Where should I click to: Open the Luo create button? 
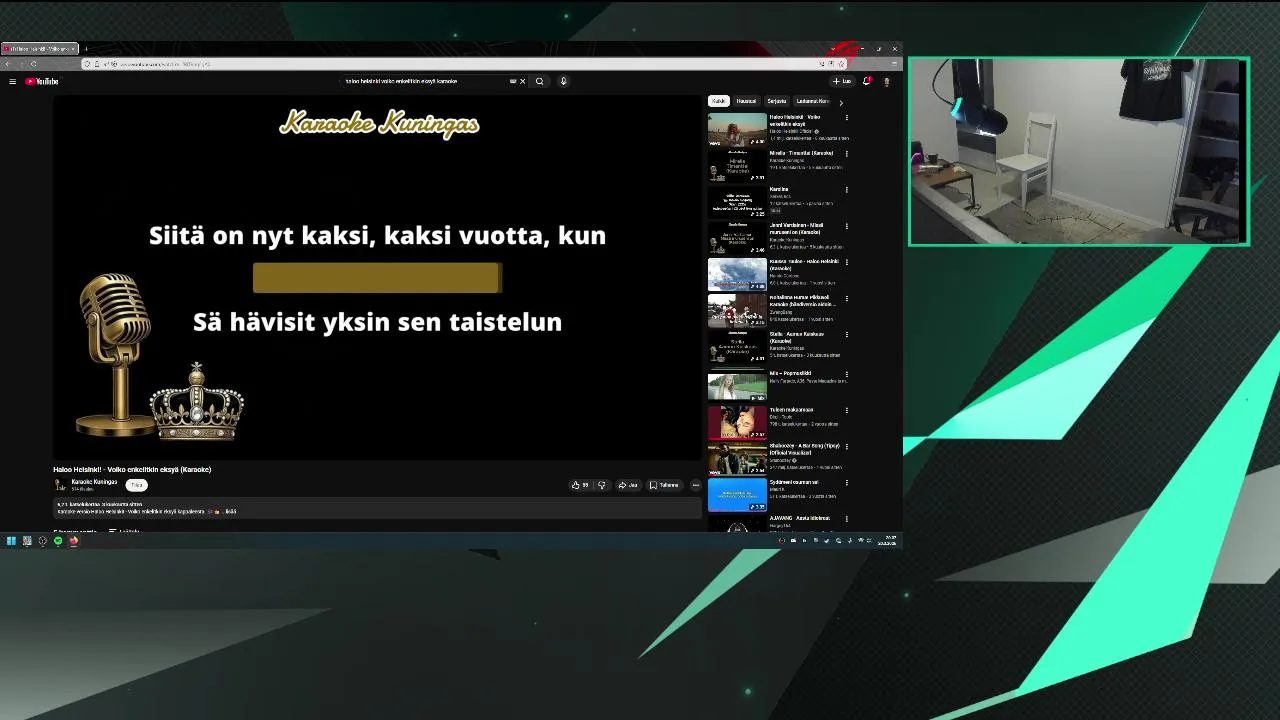pyautogui.click(x=842, y=81)
